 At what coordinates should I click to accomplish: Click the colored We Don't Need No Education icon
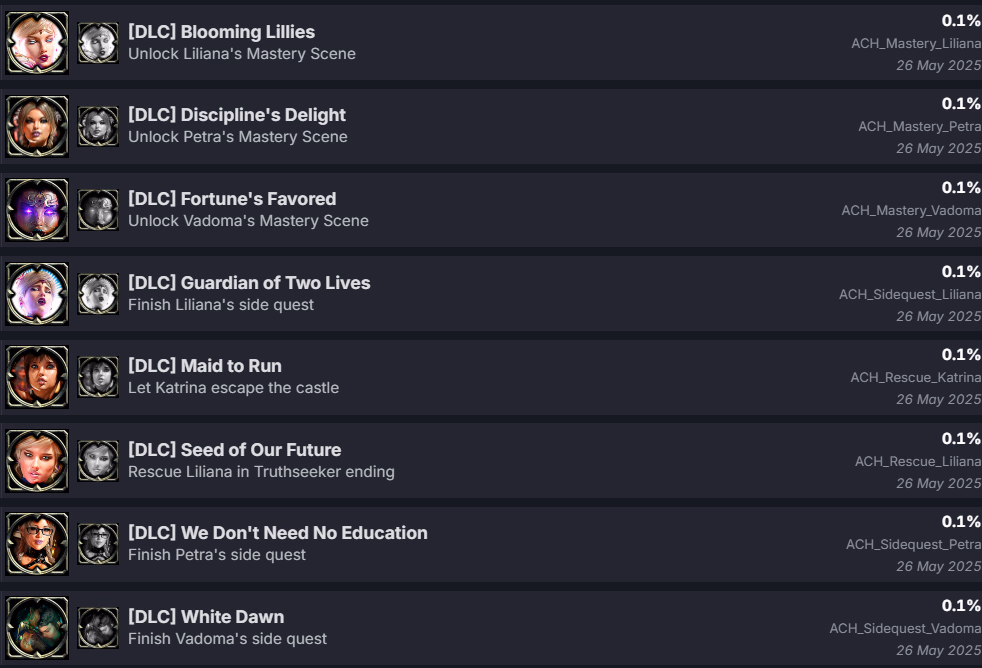click(x=37, y=545)
